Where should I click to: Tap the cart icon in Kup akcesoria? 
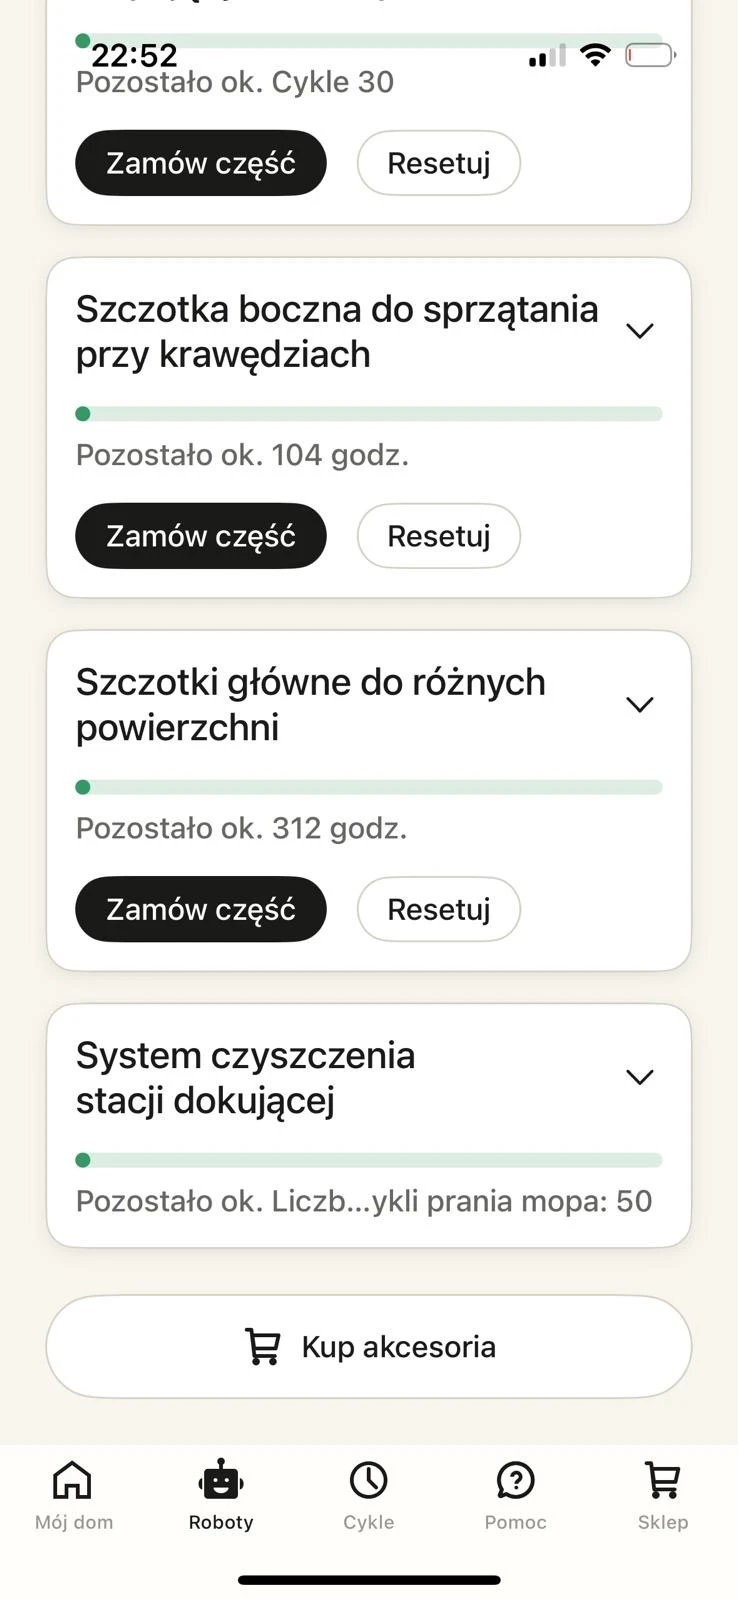[x=263, y=1347]
